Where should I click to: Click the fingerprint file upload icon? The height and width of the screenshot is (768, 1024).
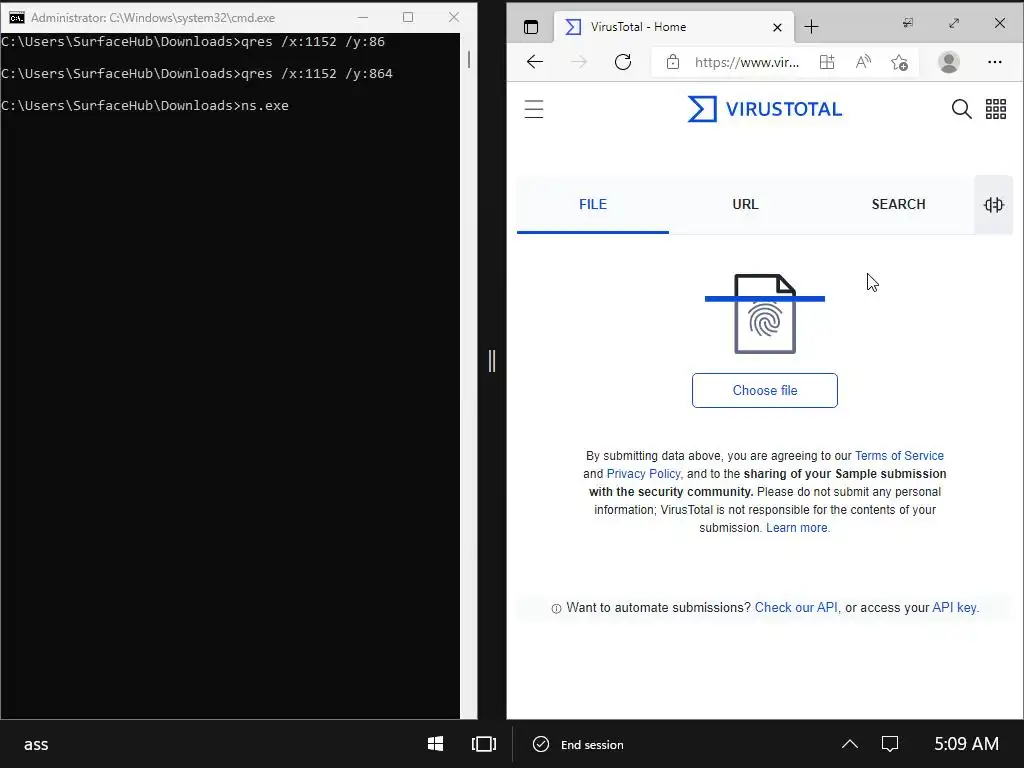pyautogui.click(x=765, y=314)
